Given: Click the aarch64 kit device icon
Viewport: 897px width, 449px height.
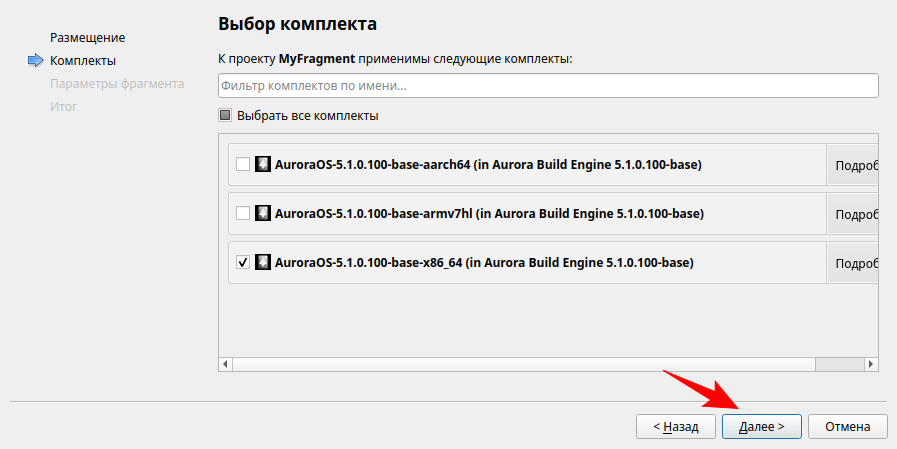Looking at the screenshot, I should 263,164.
